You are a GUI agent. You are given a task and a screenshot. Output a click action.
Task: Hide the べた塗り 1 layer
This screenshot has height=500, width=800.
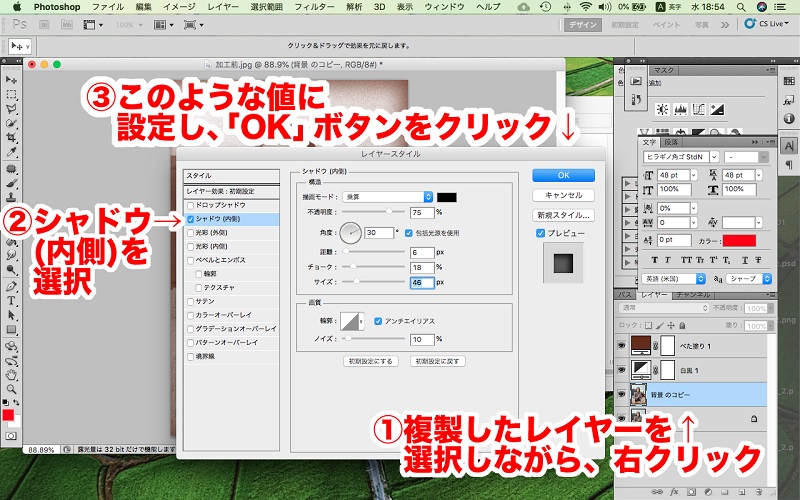pos(621,346)
